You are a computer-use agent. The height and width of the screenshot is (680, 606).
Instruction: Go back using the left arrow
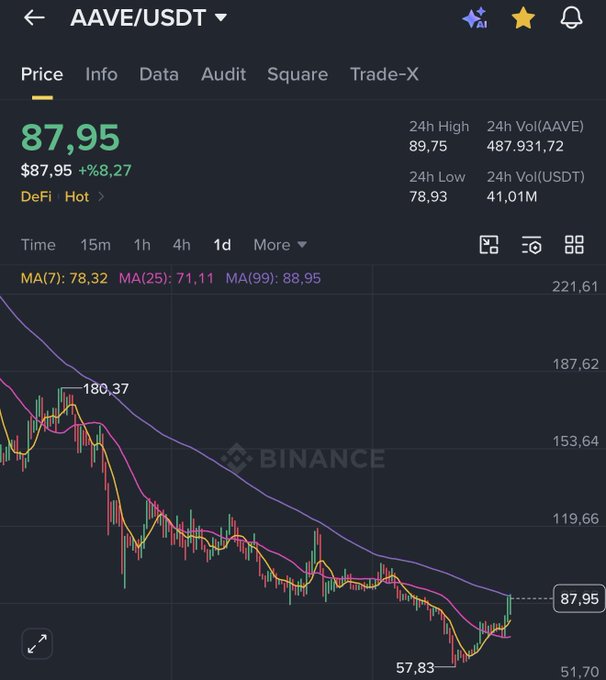pos(34,18)
